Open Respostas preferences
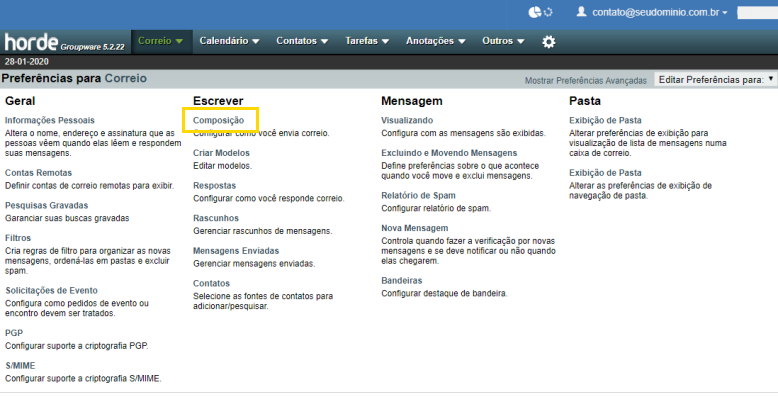Viewport: 778px width, 397px height. coord(214,186)
